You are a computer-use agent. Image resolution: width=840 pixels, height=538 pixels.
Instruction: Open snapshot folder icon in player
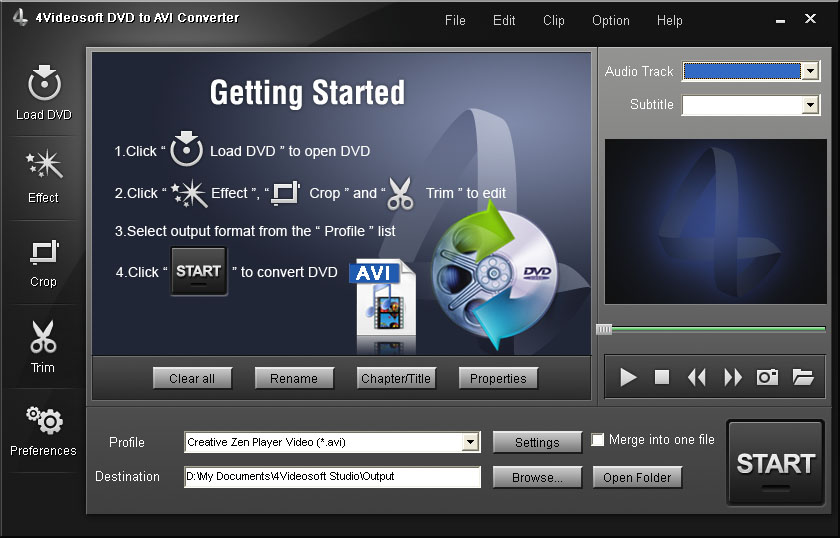[x=803, y=377]
